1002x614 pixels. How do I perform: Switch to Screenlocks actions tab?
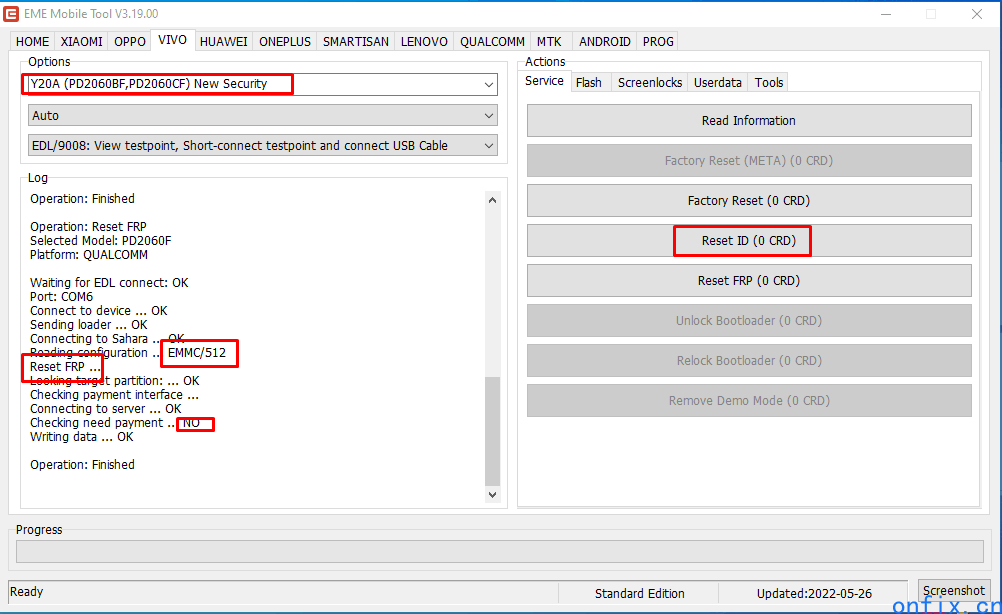(x=650, y=83)
